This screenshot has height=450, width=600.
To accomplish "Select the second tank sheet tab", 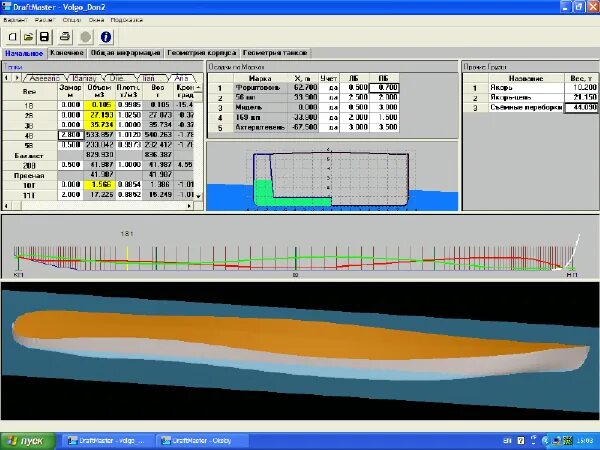I will point(84,78).
